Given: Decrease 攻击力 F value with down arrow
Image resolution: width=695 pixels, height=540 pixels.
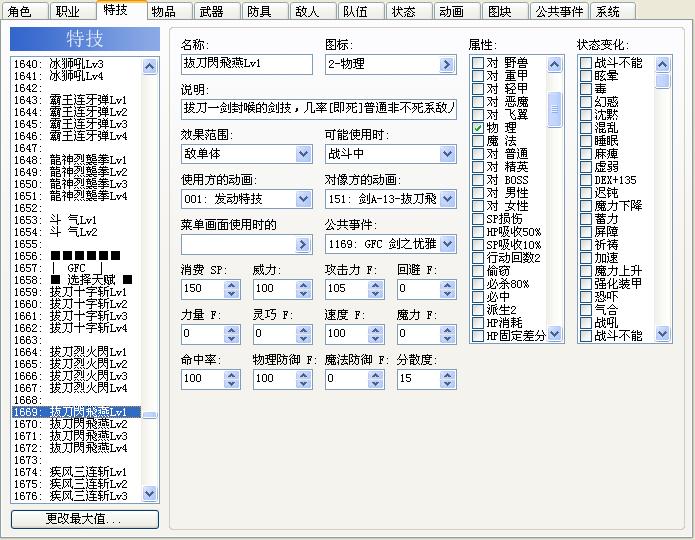Looking at the screenshot, I should coord(375,293).
